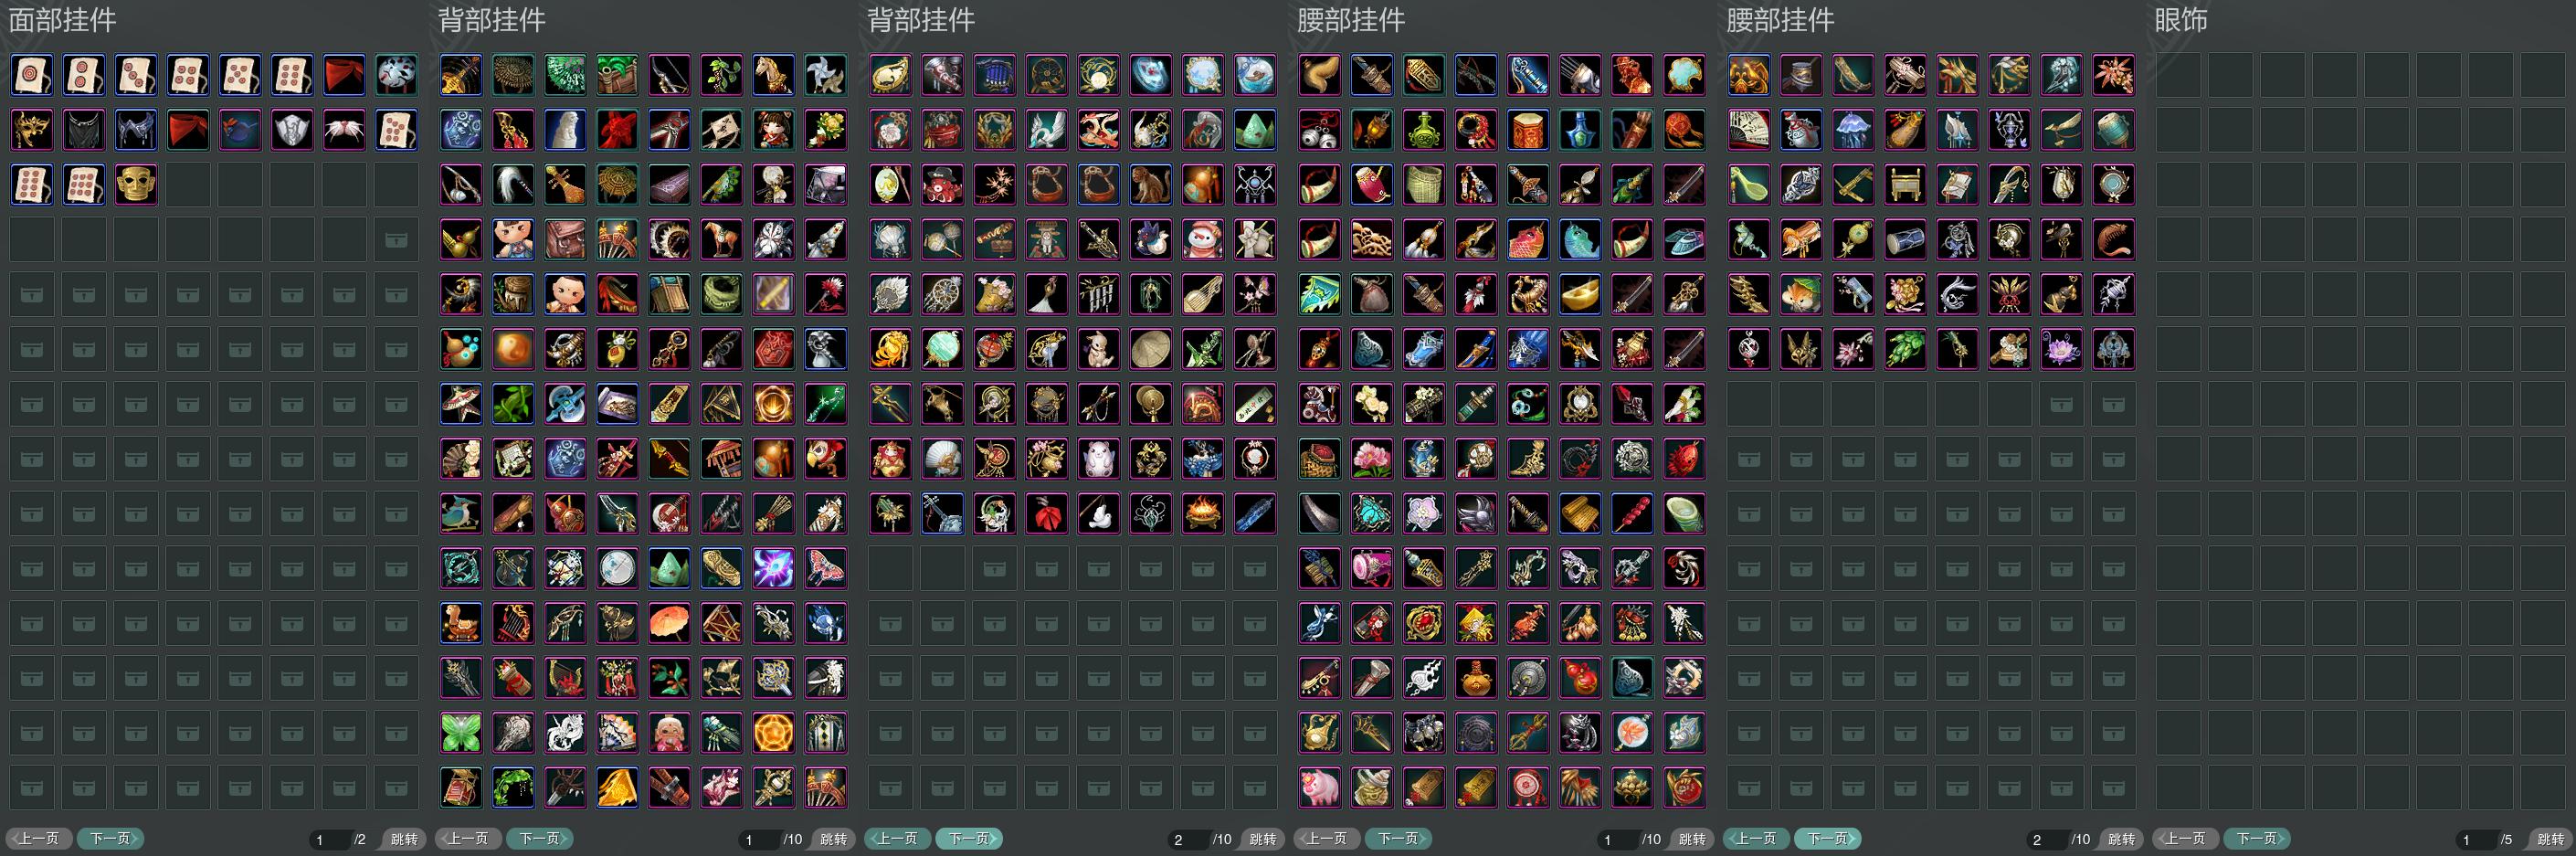Click 跳转 button in 眼饰 panel
This screenshot has width=2576, height=856.
pos(2550,839)
